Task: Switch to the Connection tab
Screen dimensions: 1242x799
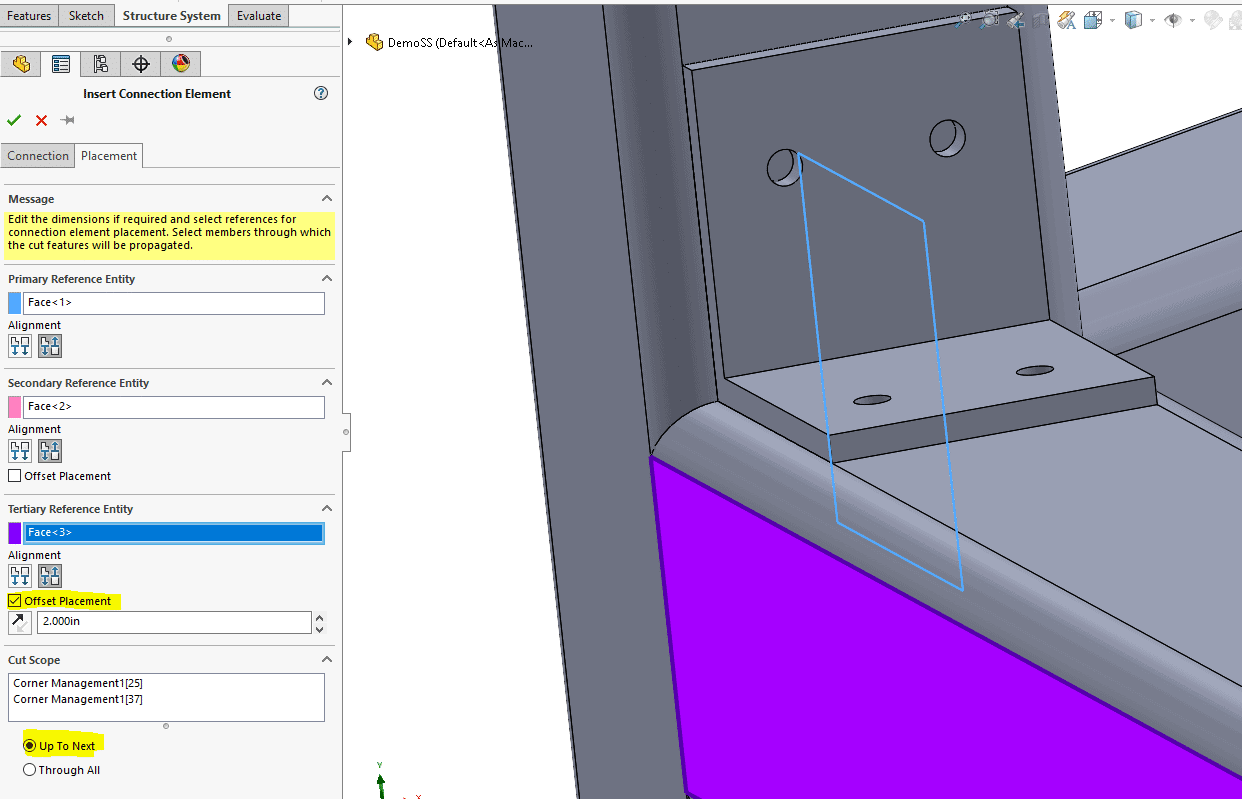Action: [x=38, y=156]
